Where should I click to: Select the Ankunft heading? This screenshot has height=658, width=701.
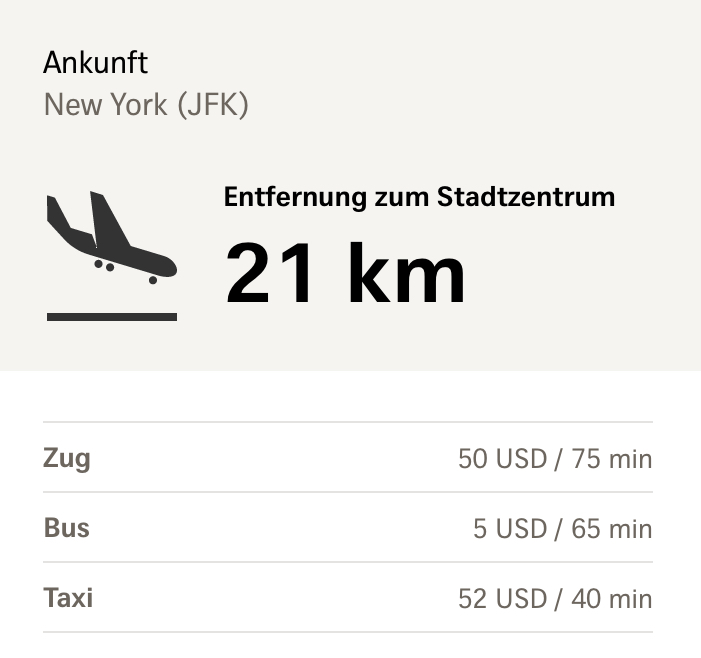click(x=95, y=63)
